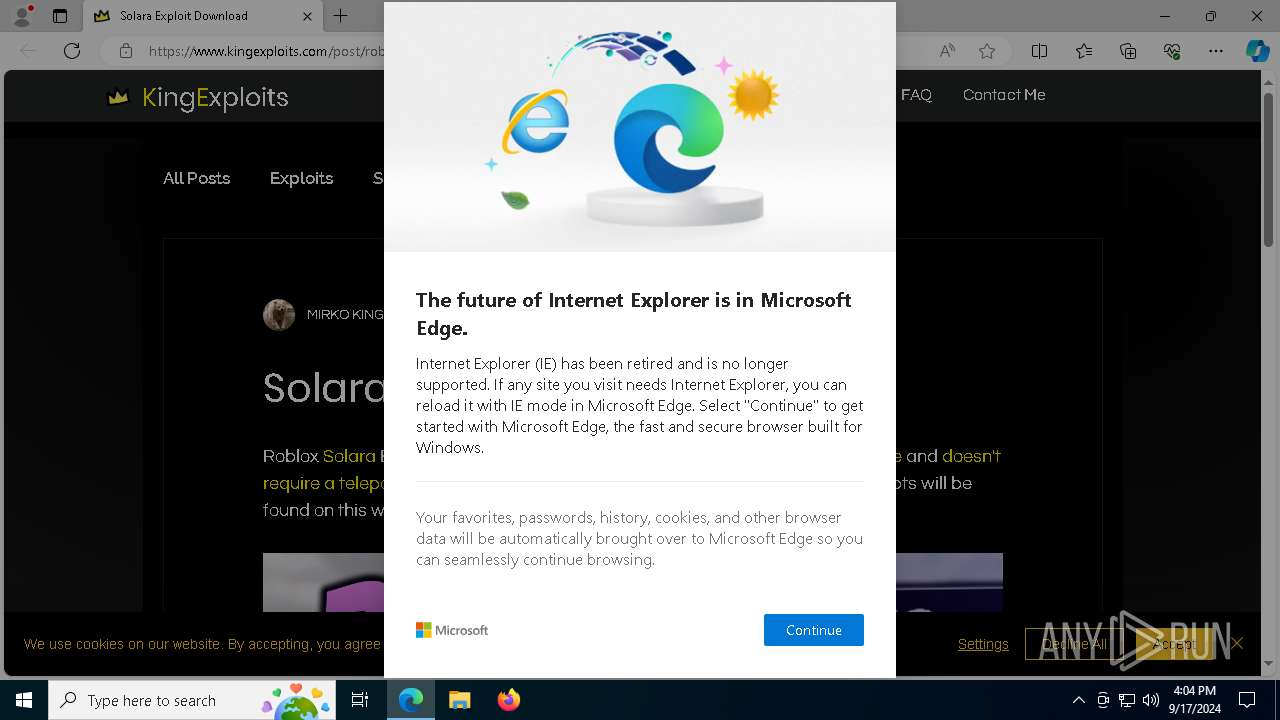Add this page to favorites star
The image size is (1280, 720).
tap(987, 51)
